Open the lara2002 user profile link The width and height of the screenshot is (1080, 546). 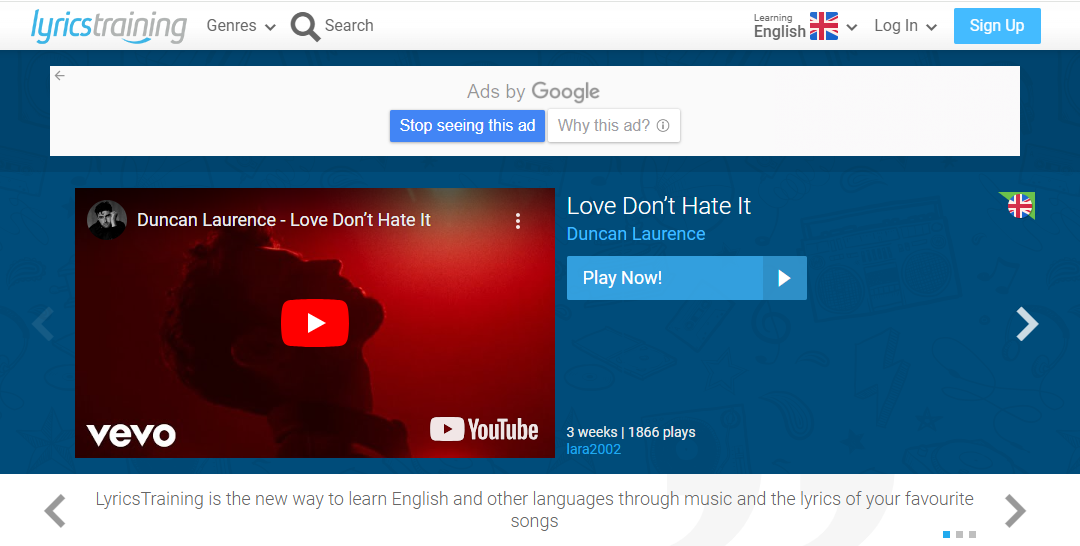pos(593,449)
